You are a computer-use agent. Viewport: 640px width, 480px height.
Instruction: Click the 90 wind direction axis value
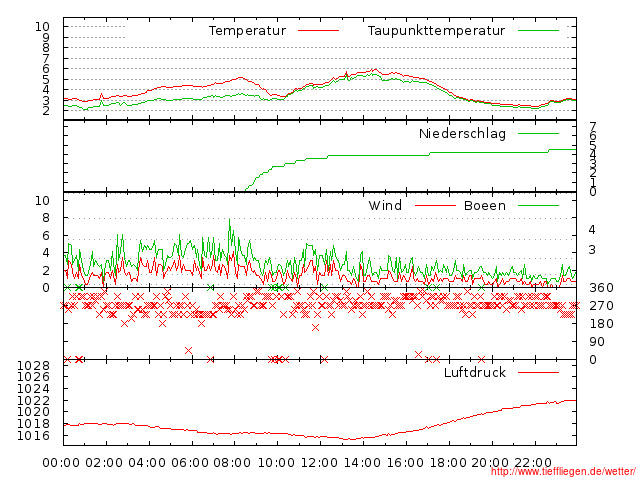point(597,342)
